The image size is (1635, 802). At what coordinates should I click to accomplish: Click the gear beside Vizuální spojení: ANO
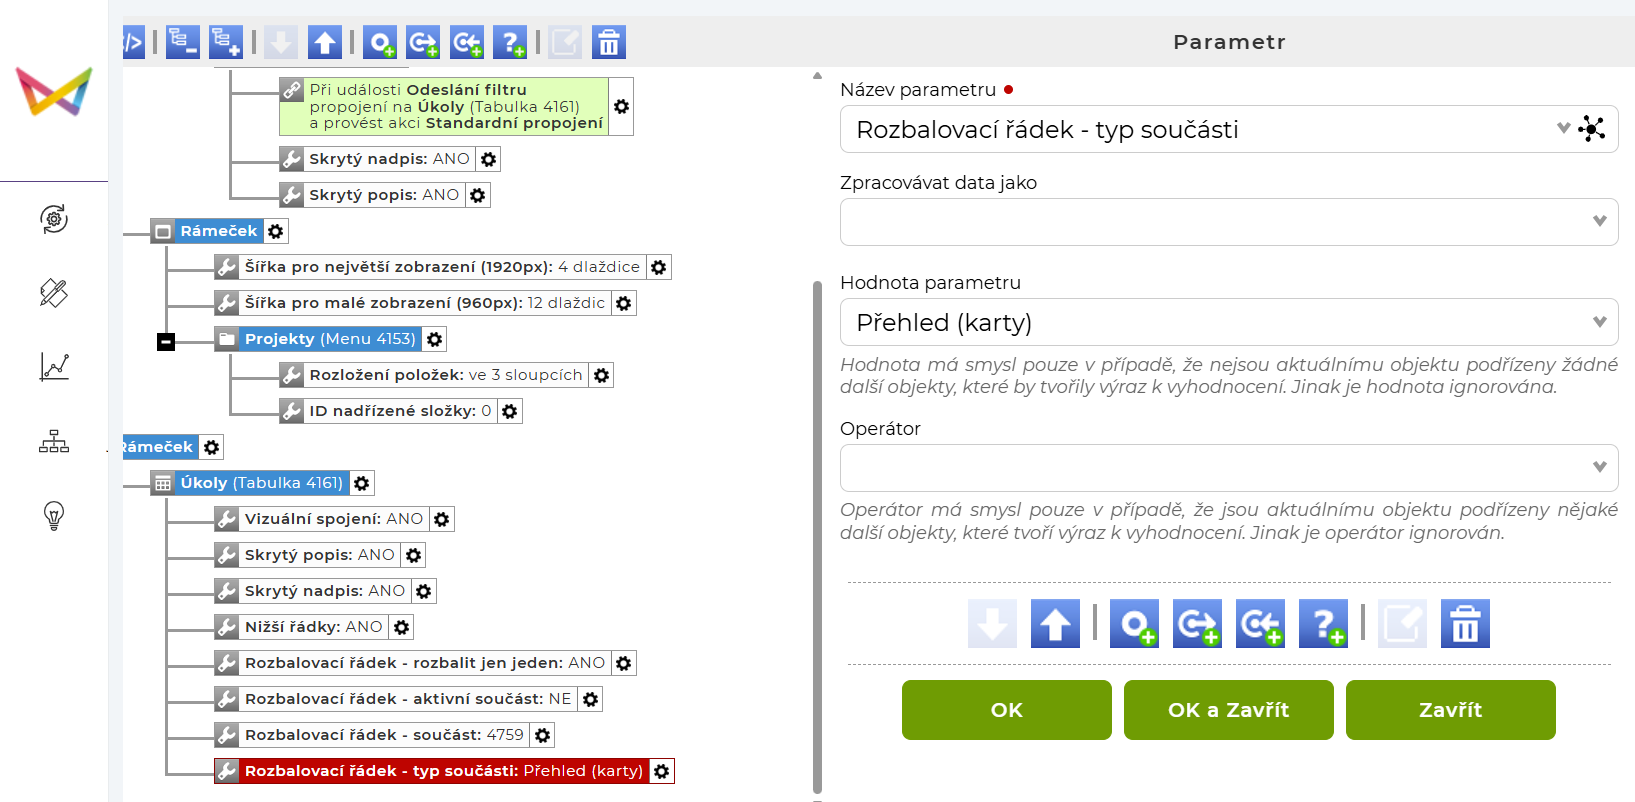442,519
